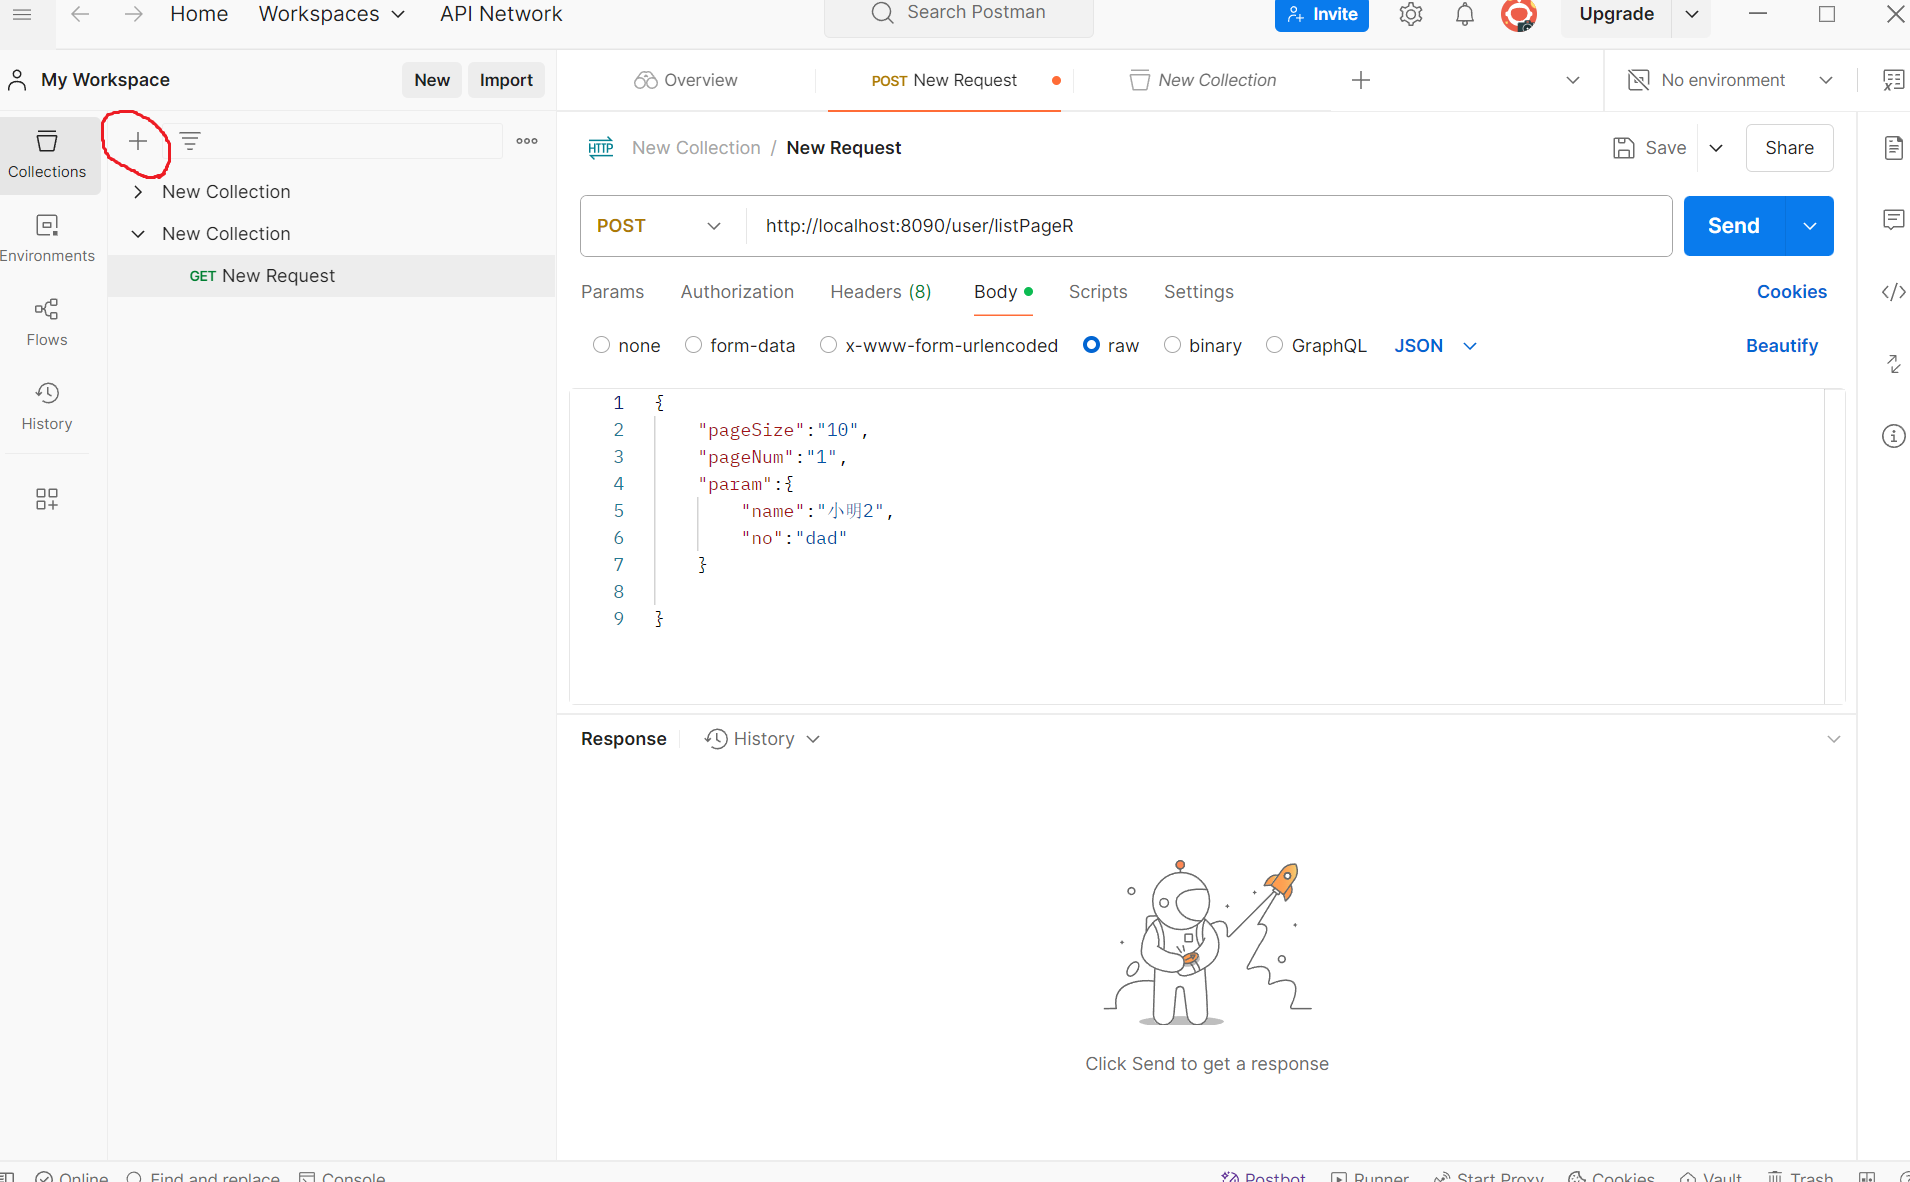Image resolution: width=1910 pixels, height=1182 pixels.
Task: Select the form-data body type
Action: coord(693,345)
